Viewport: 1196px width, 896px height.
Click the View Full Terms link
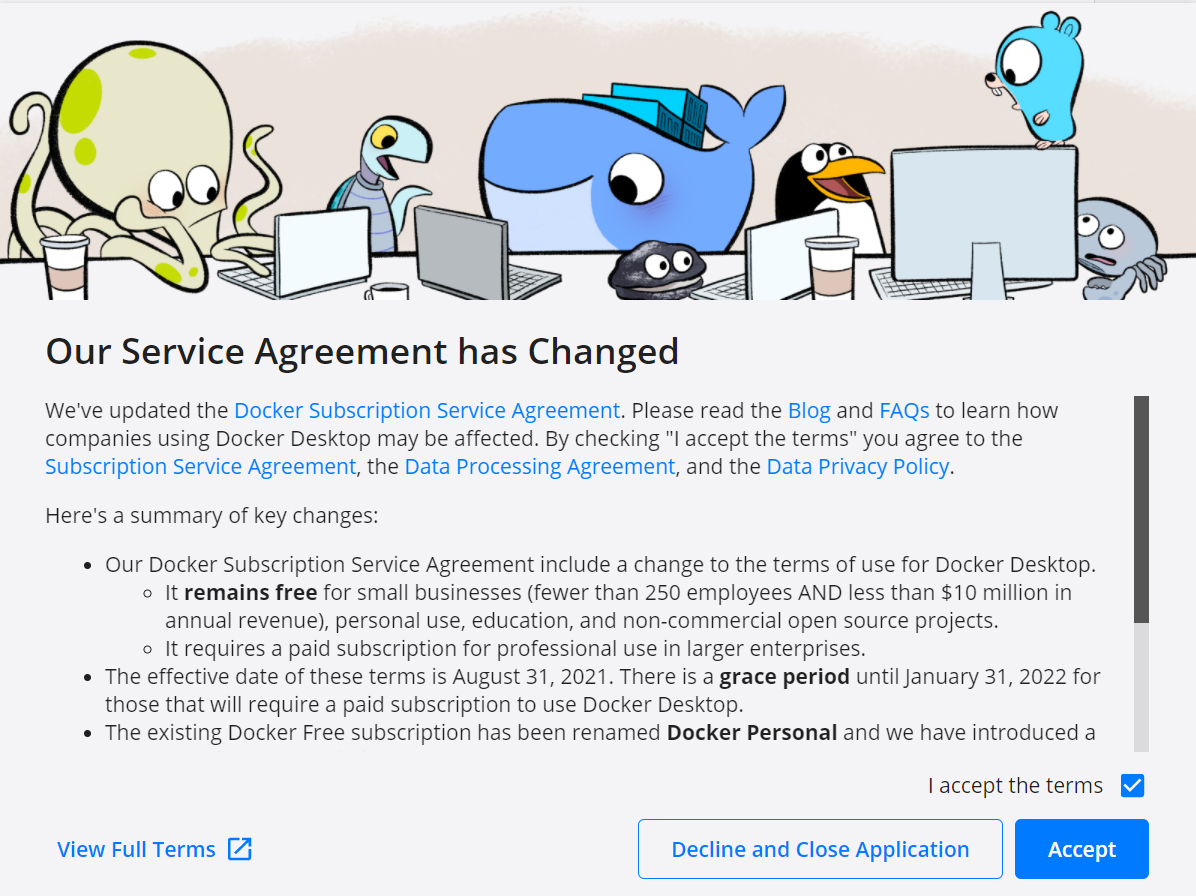tap(137, 849)
